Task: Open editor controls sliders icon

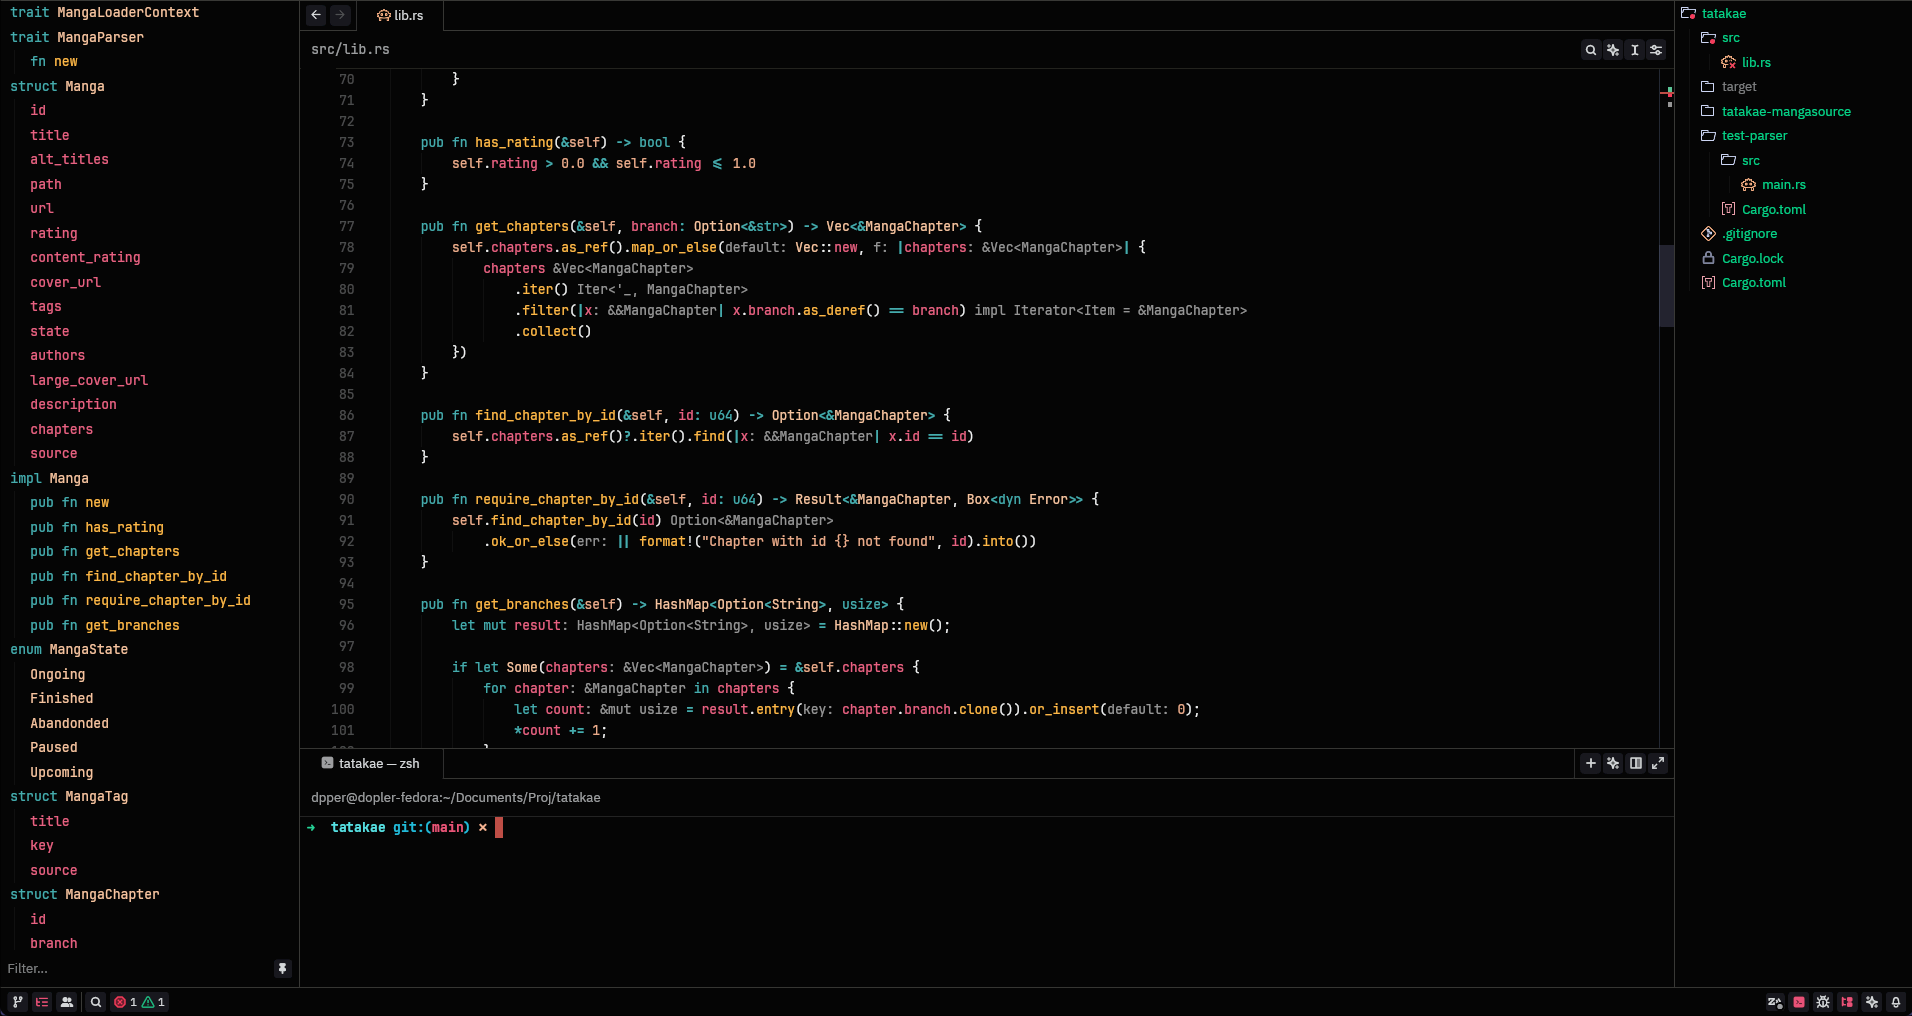Action: (x=1657, y=50)
